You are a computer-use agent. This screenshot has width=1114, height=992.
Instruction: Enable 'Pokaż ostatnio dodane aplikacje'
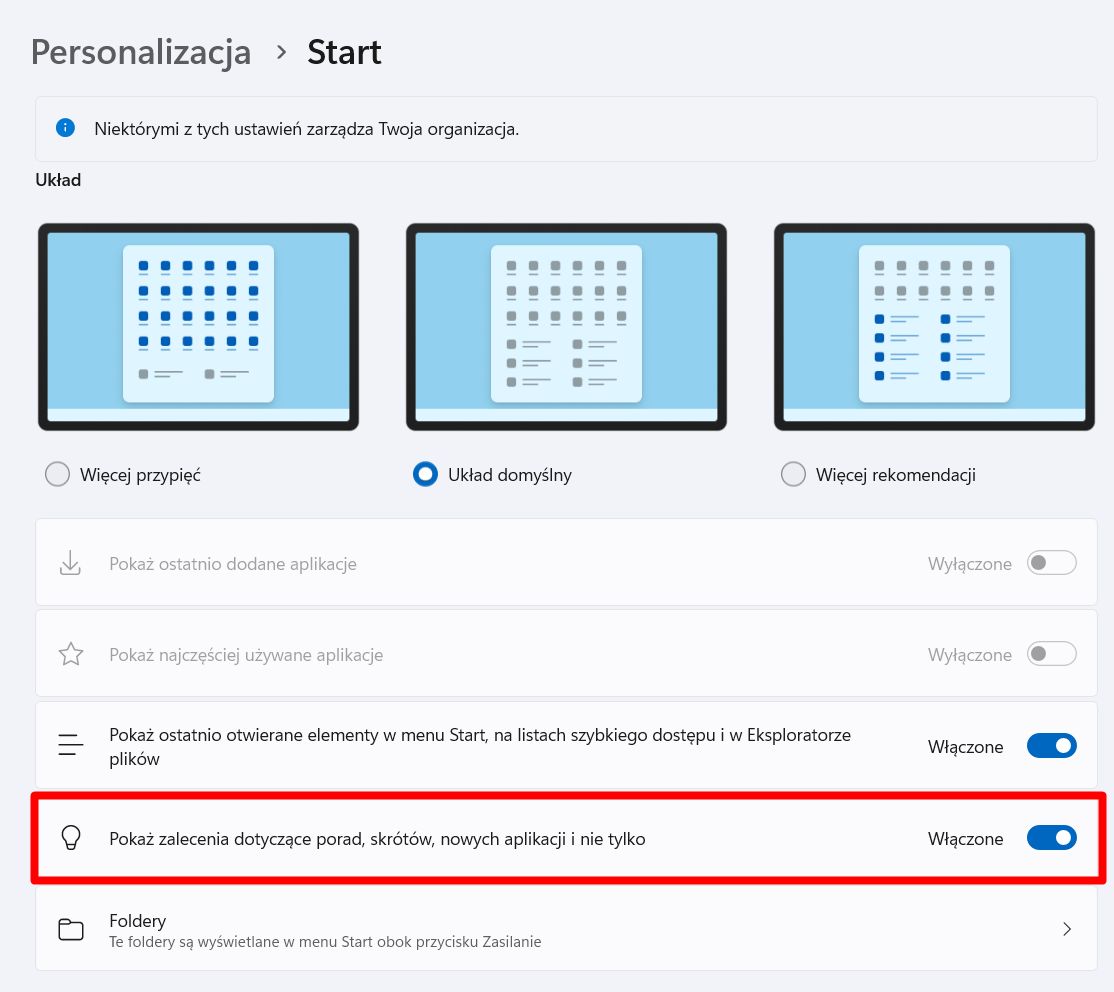point(1052,562)
